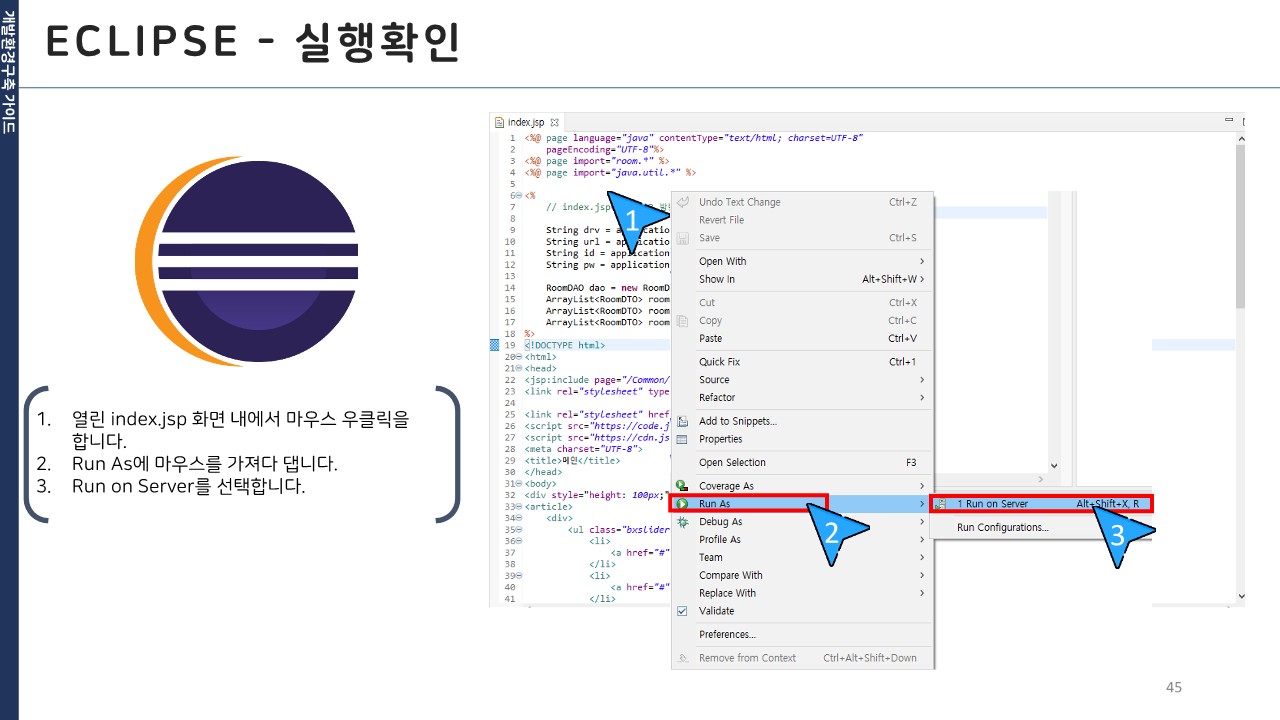Collapse the li fold at line 36
Screen dimensions: 1280x720
[x=520, y=542]
